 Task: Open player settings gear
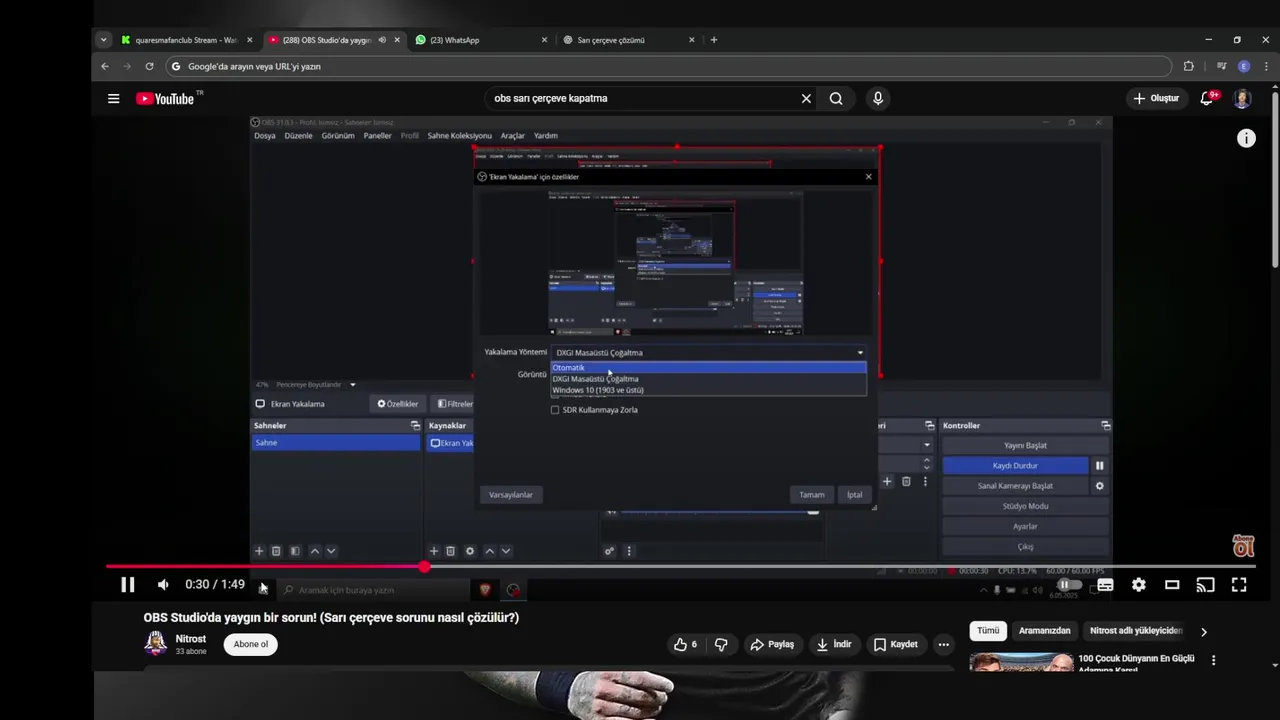tap(1139, 585)
